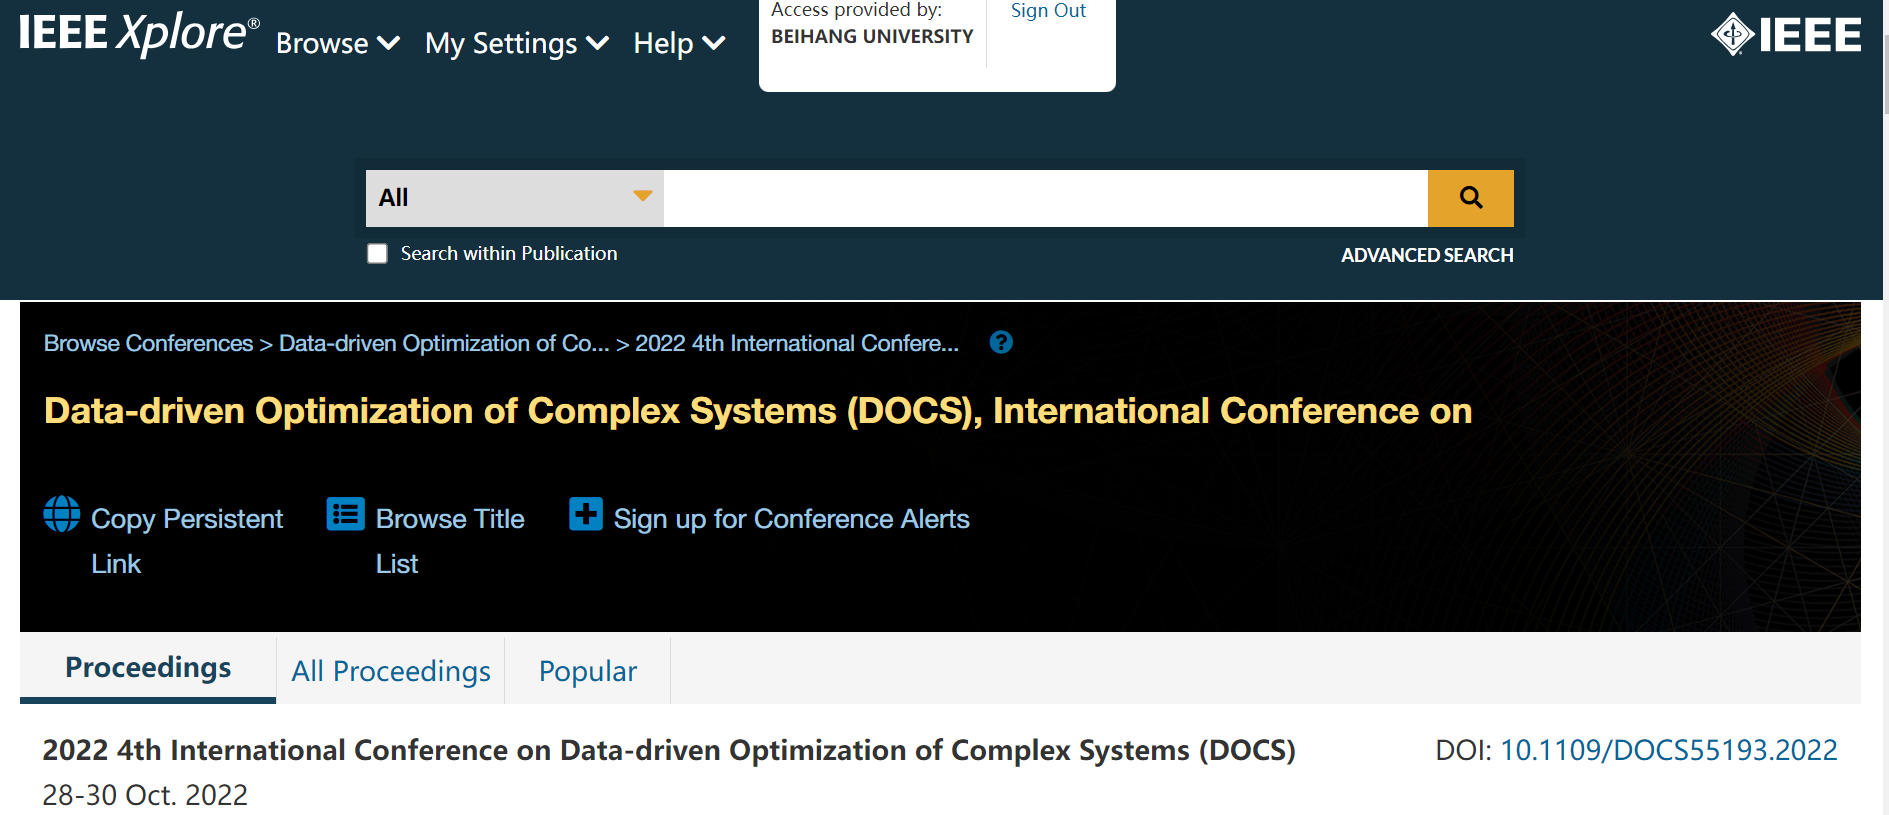Expand the My Settings menu
Image resolution: width=1889 pixels, height=815 pixels.
[516, 44]
